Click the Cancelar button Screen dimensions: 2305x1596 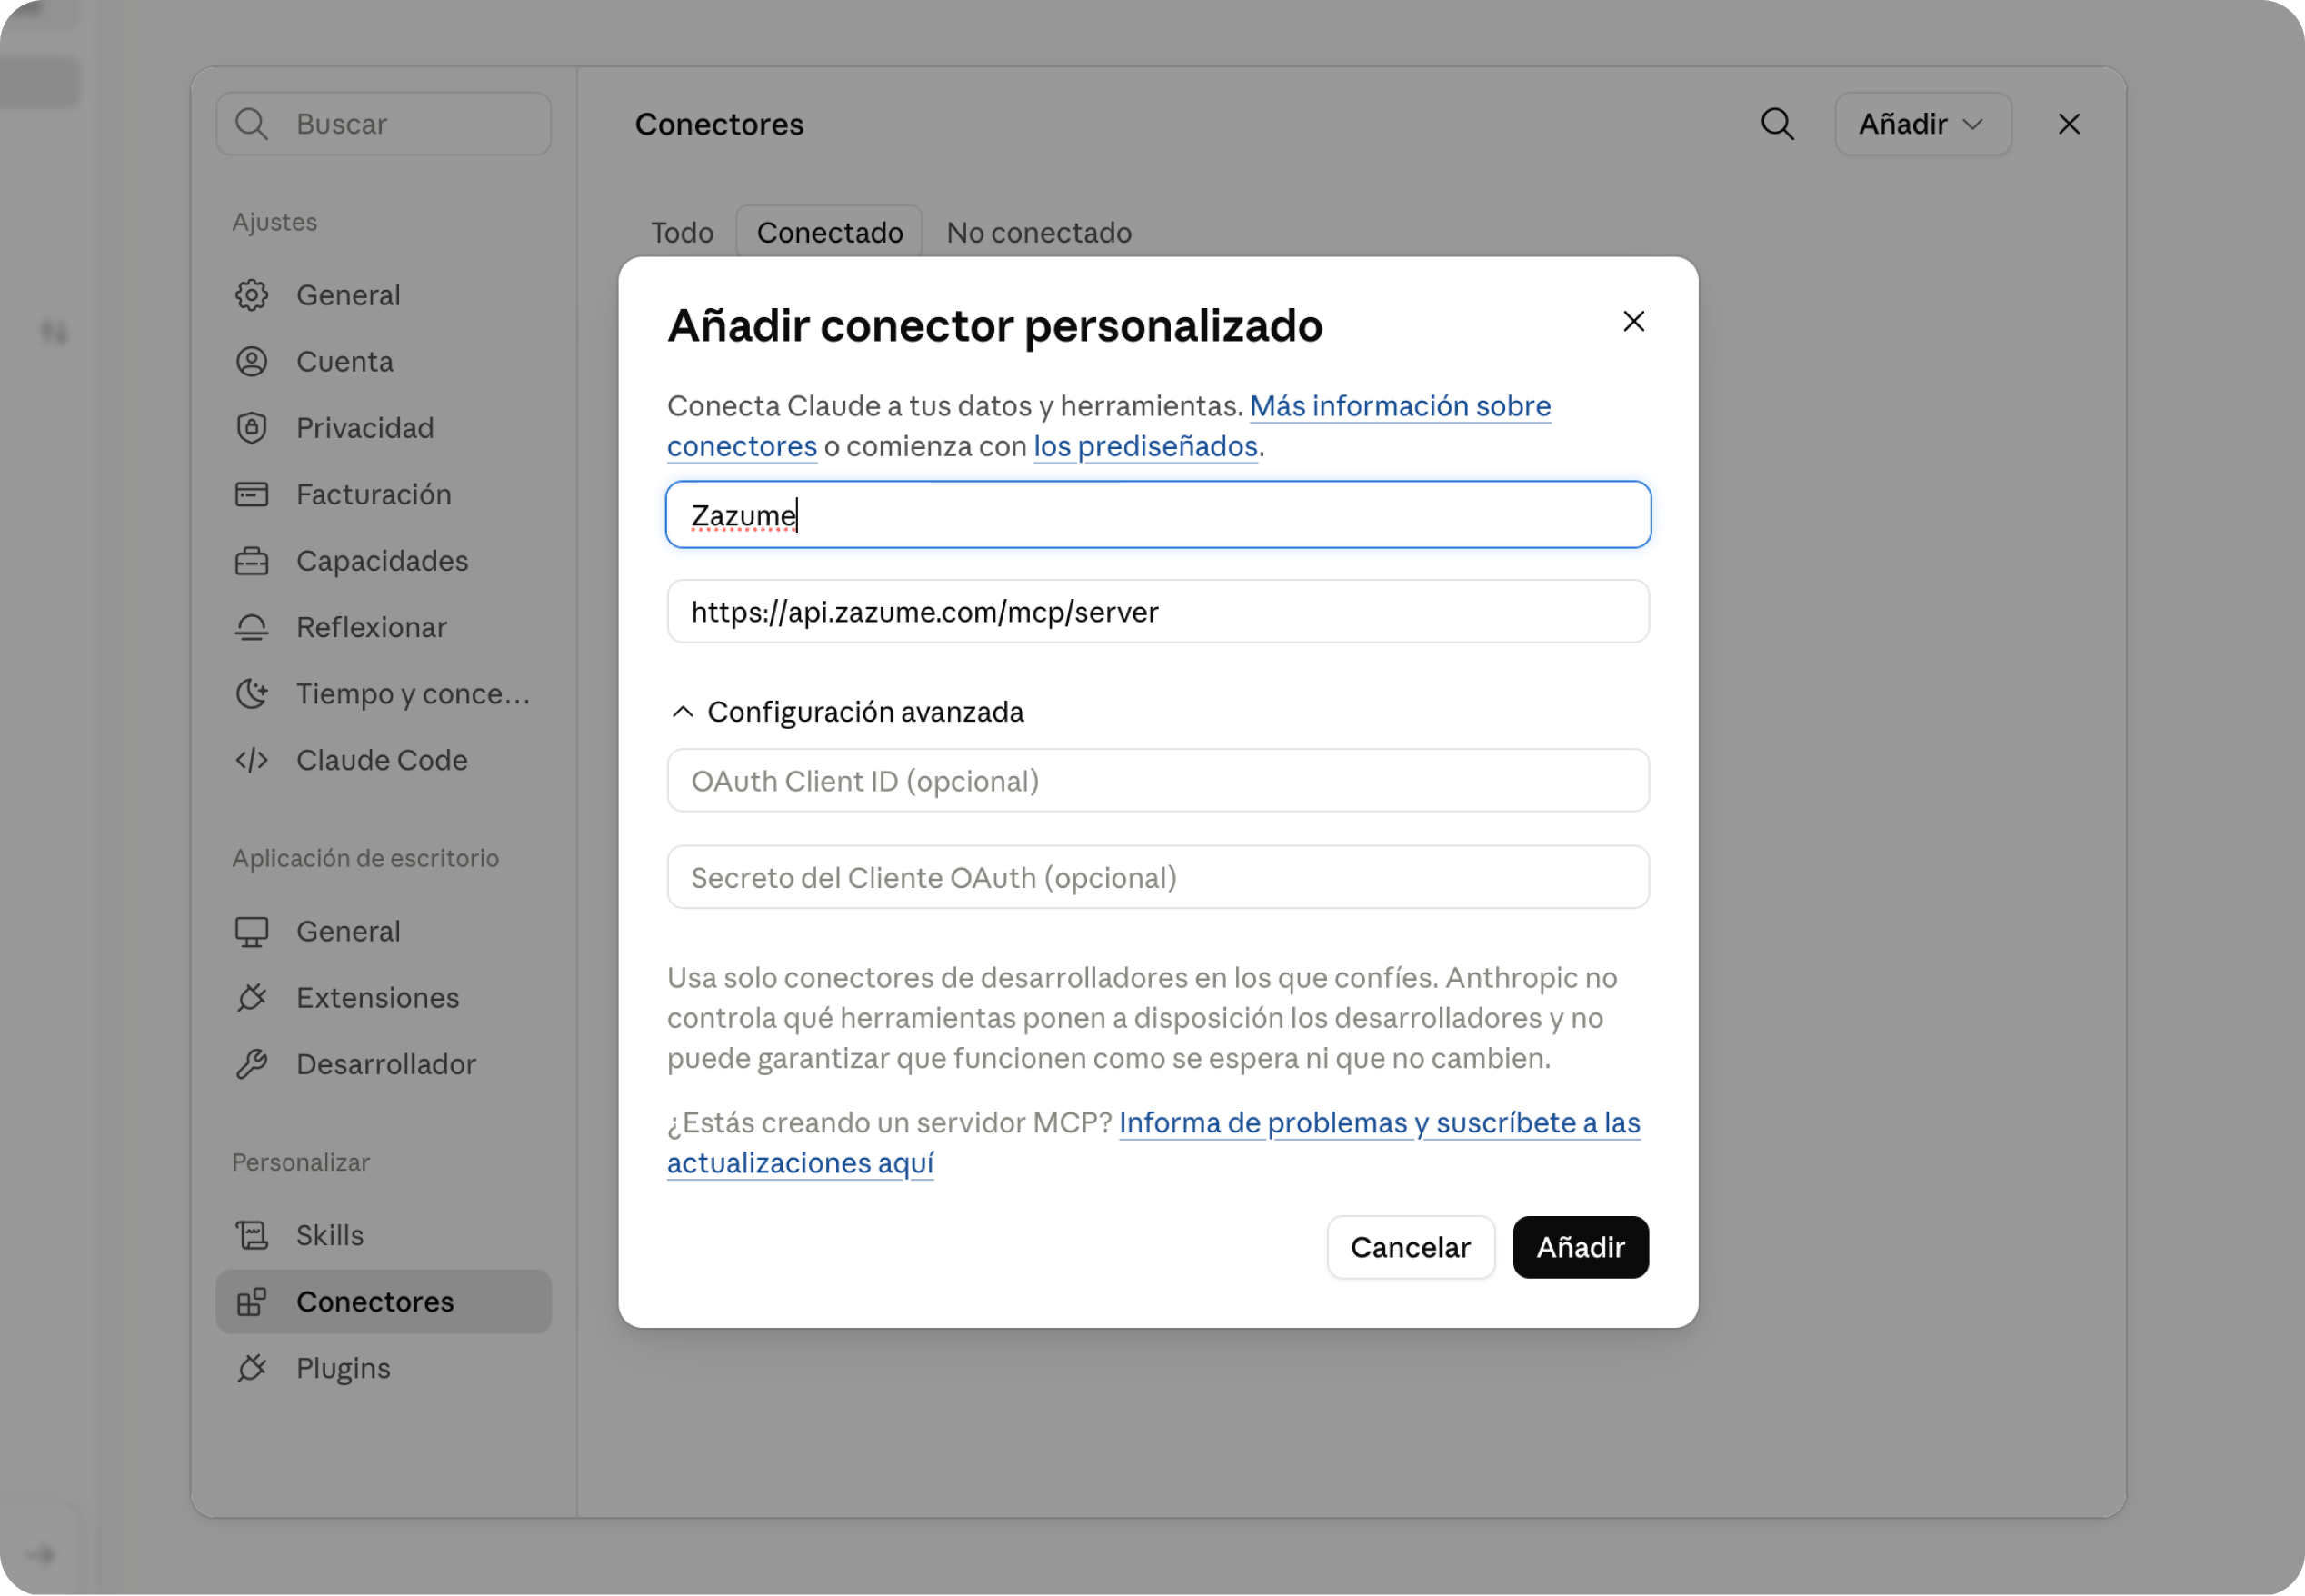pos(1410,1248)
